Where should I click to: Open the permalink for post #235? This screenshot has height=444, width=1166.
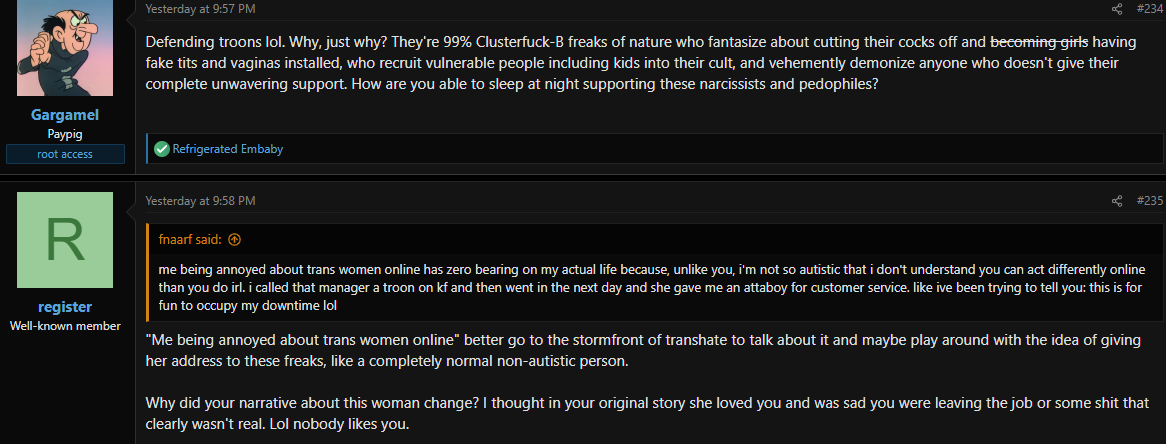pos(1150,201)
